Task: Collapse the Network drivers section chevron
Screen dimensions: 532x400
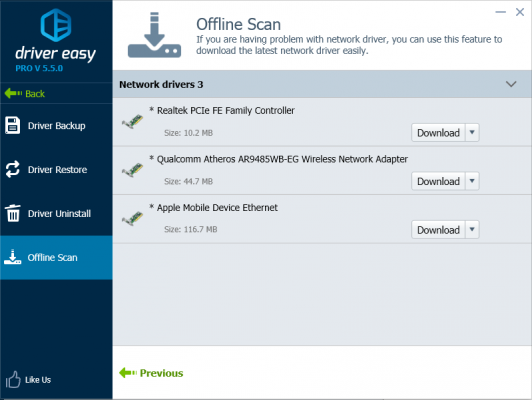Action: click(x=511, y=84)
